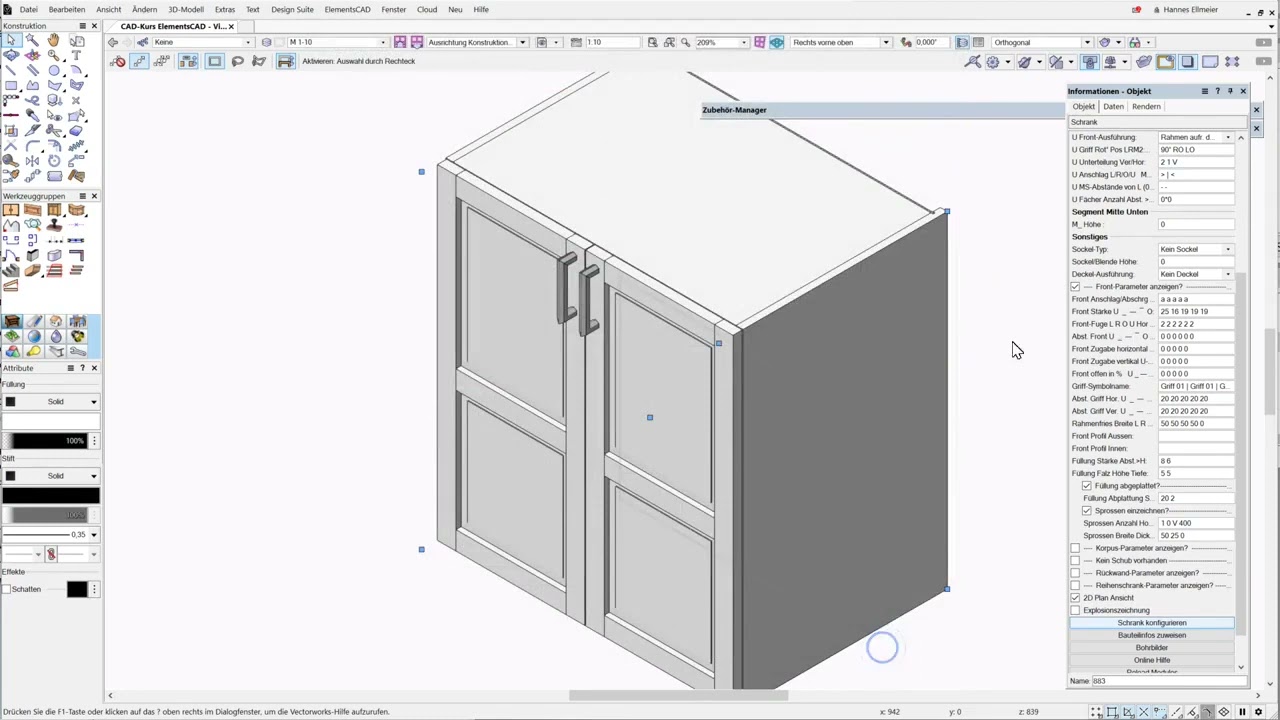This screenshot has height=720, width=1280.
Task: Open the 3D-Modell menu
Action: (186, 9)
